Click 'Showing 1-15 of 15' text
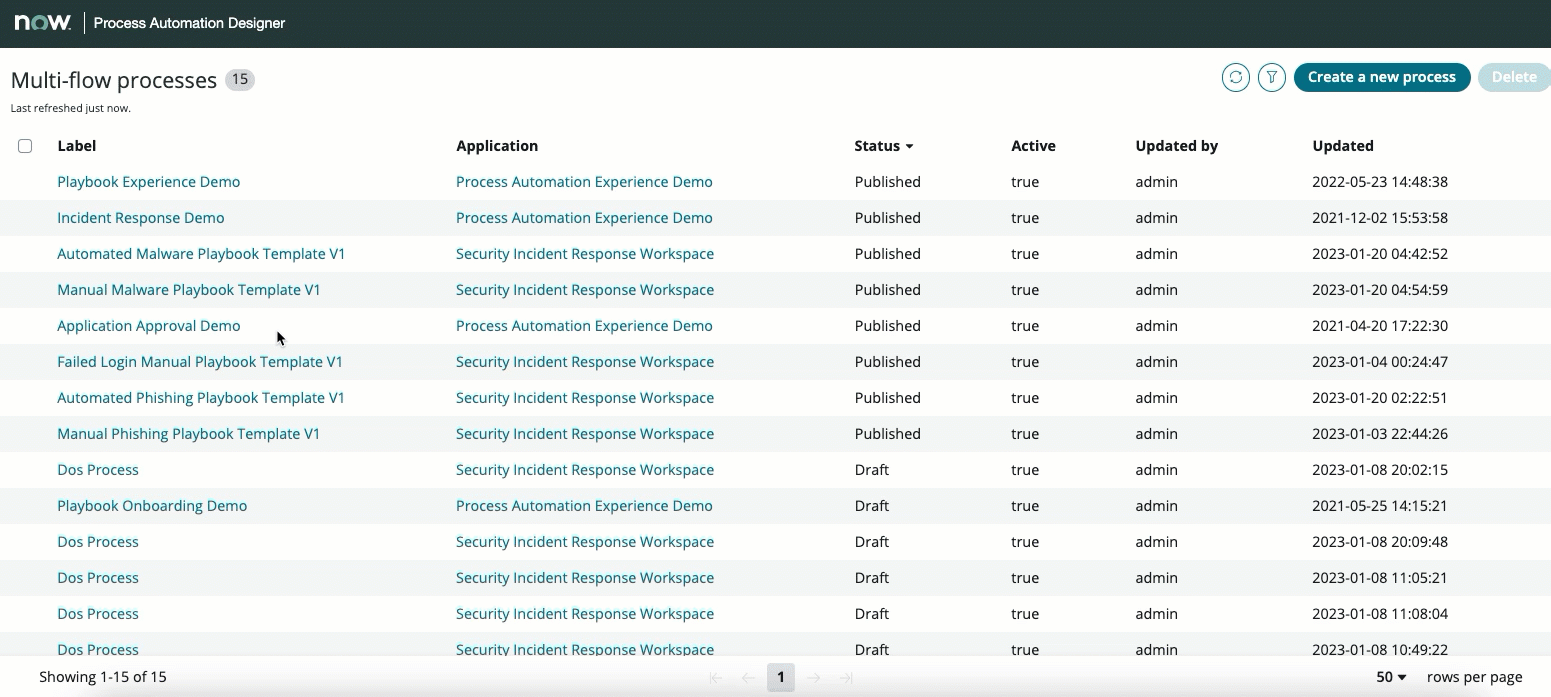1551x697 pixels. [103, 677]
